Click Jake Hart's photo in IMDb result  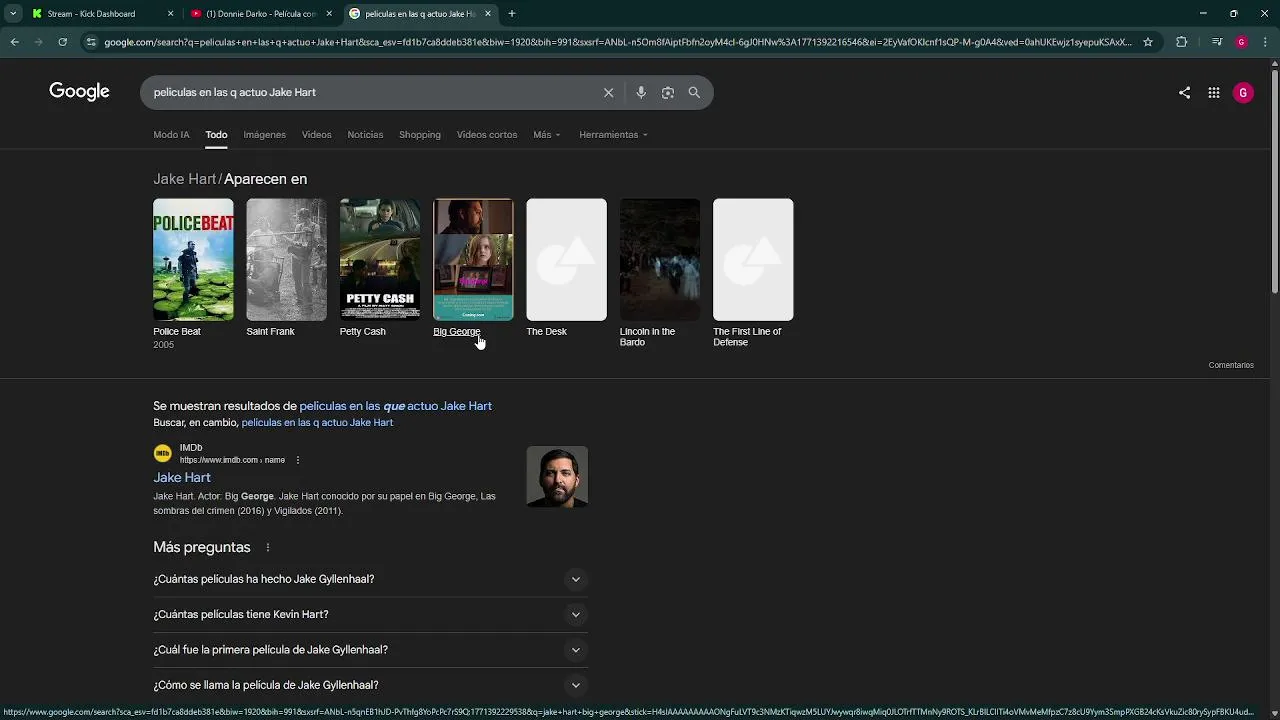pos(557,477)
